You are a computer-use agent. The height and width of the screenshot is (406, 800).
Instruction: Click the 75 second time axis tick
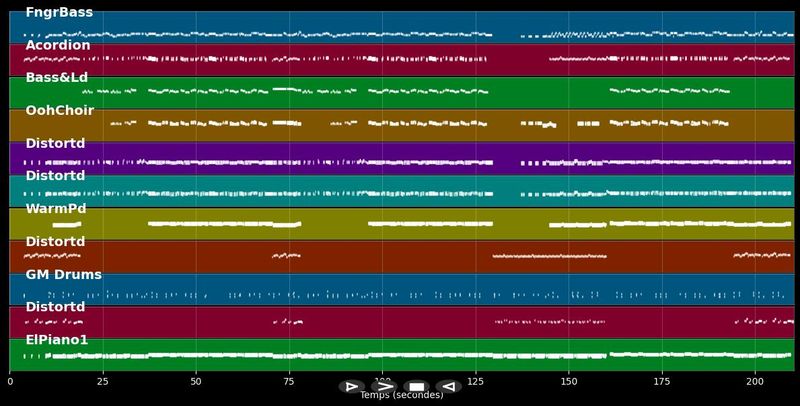[x=289, y=382]
